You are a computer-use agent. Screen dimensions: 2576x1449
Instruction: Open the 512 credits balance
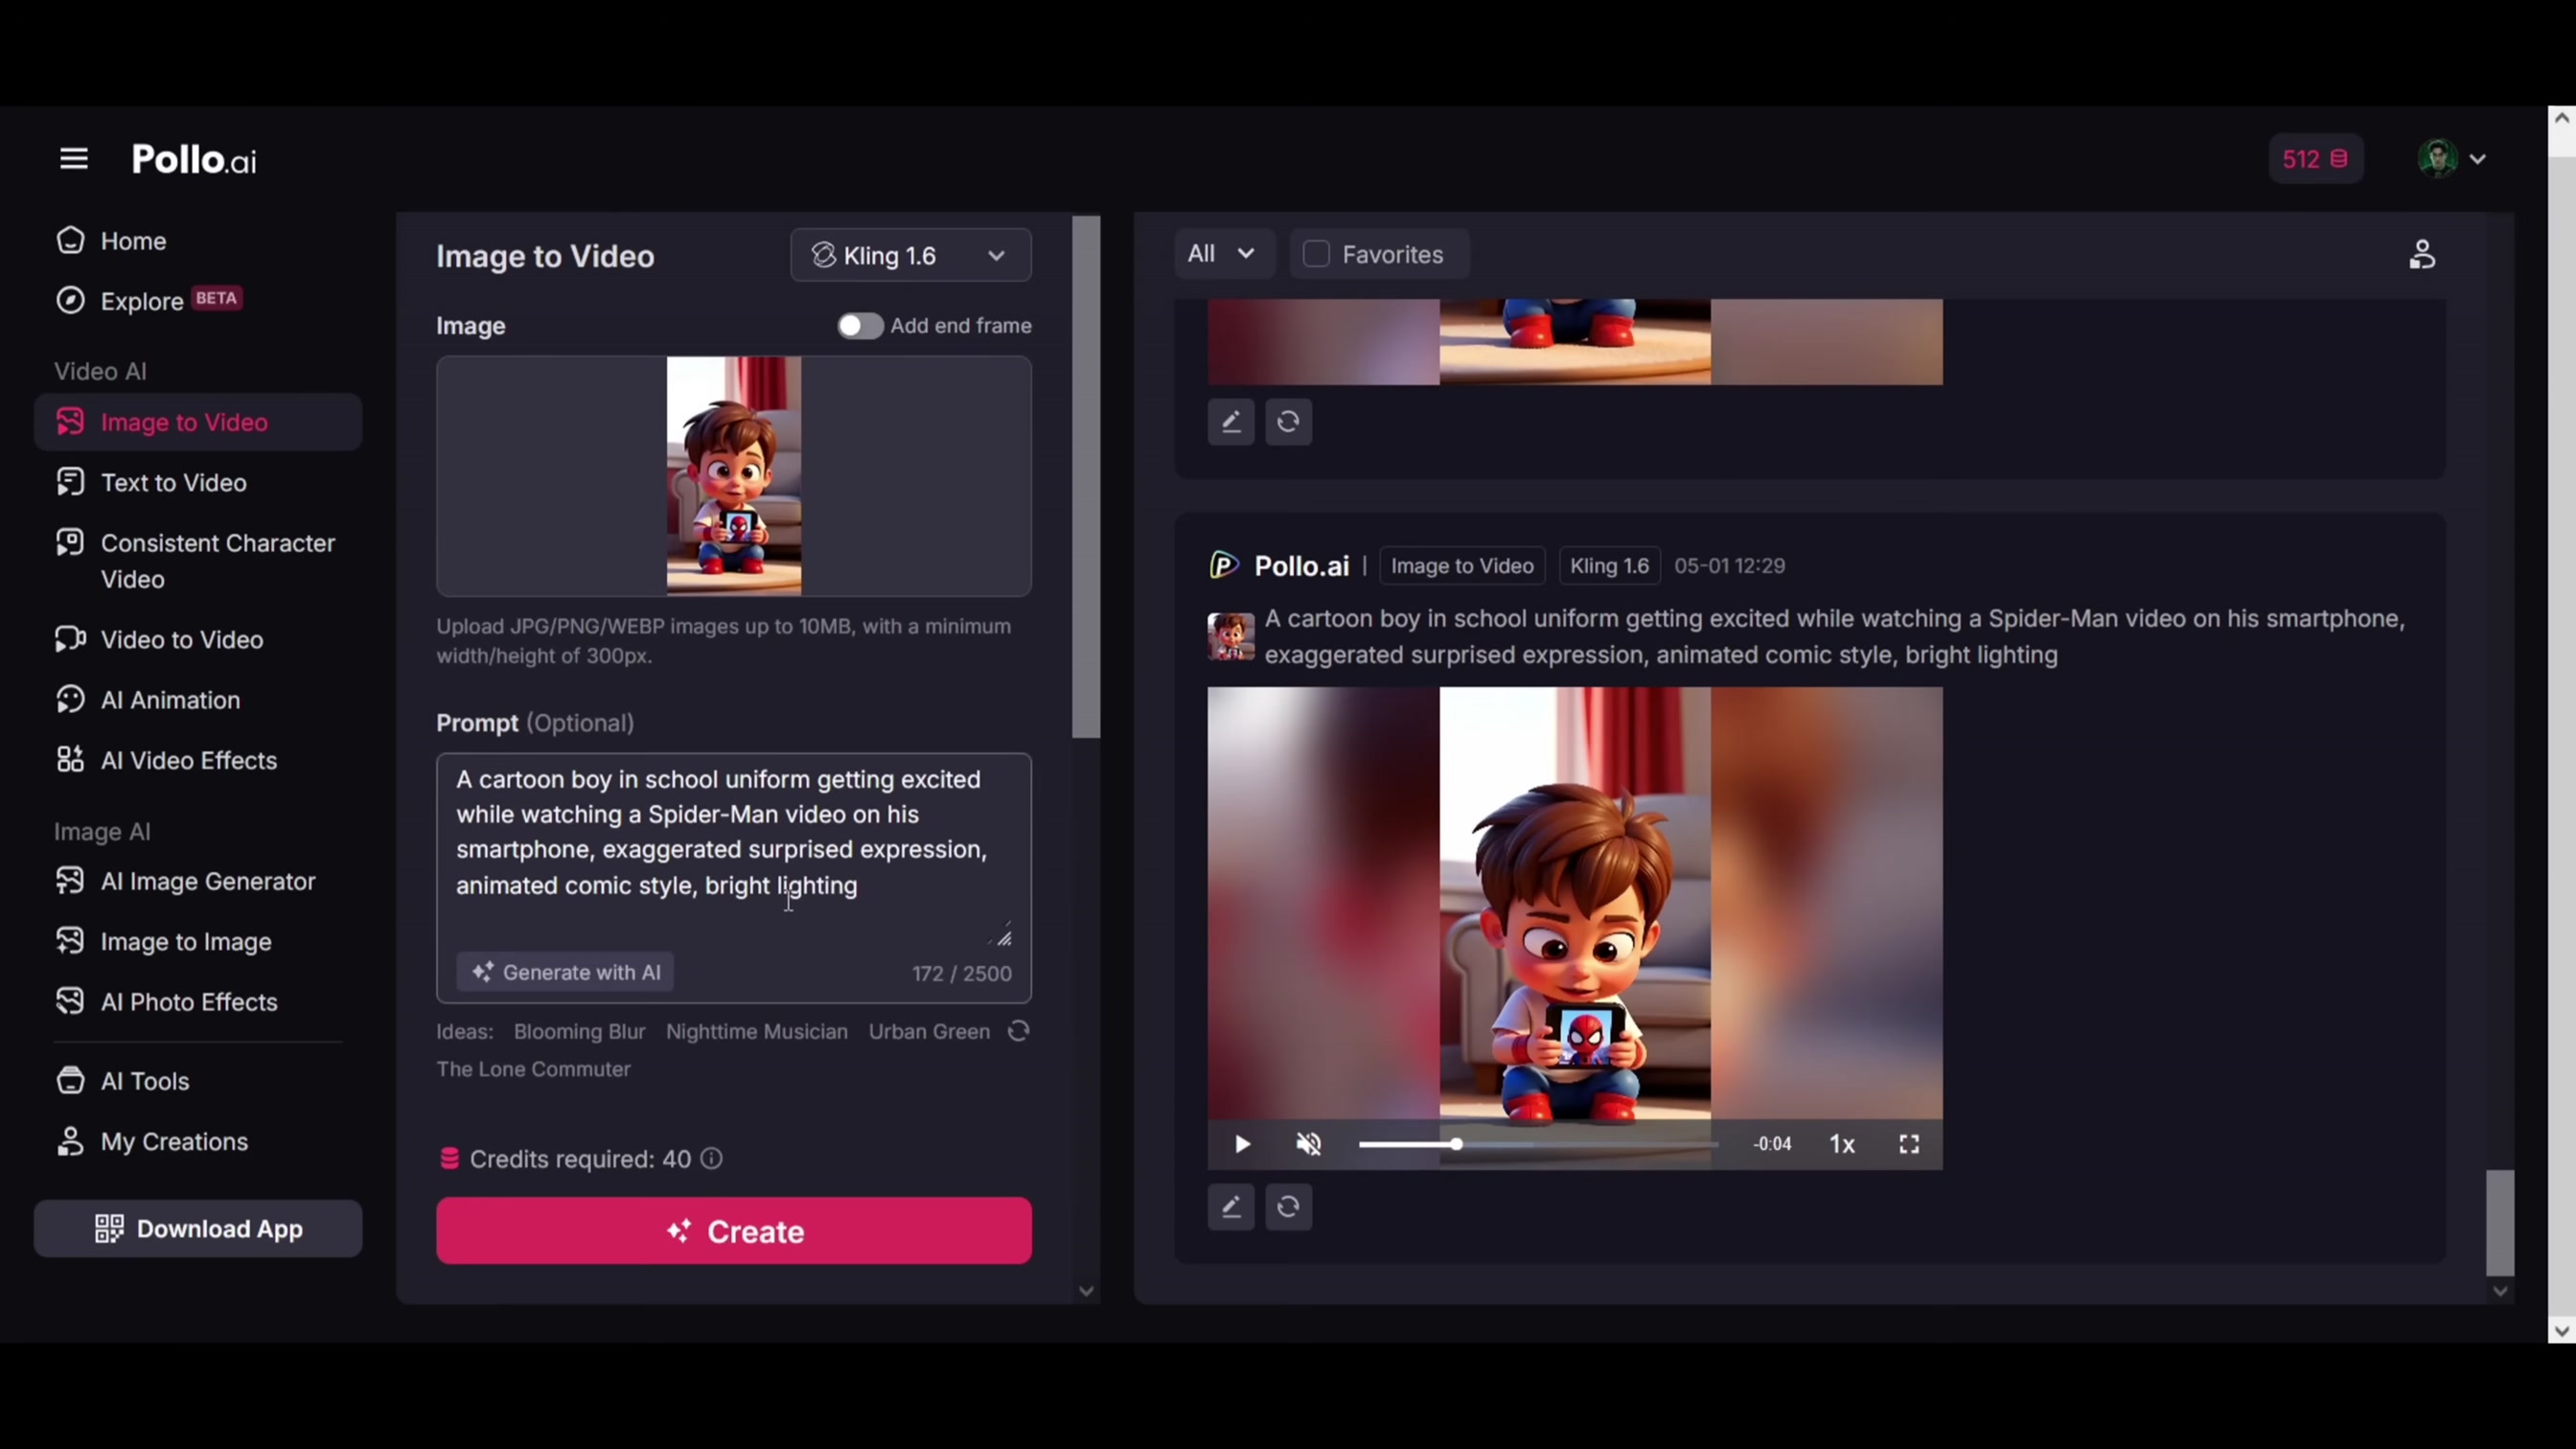click(x=2315, y=159)
